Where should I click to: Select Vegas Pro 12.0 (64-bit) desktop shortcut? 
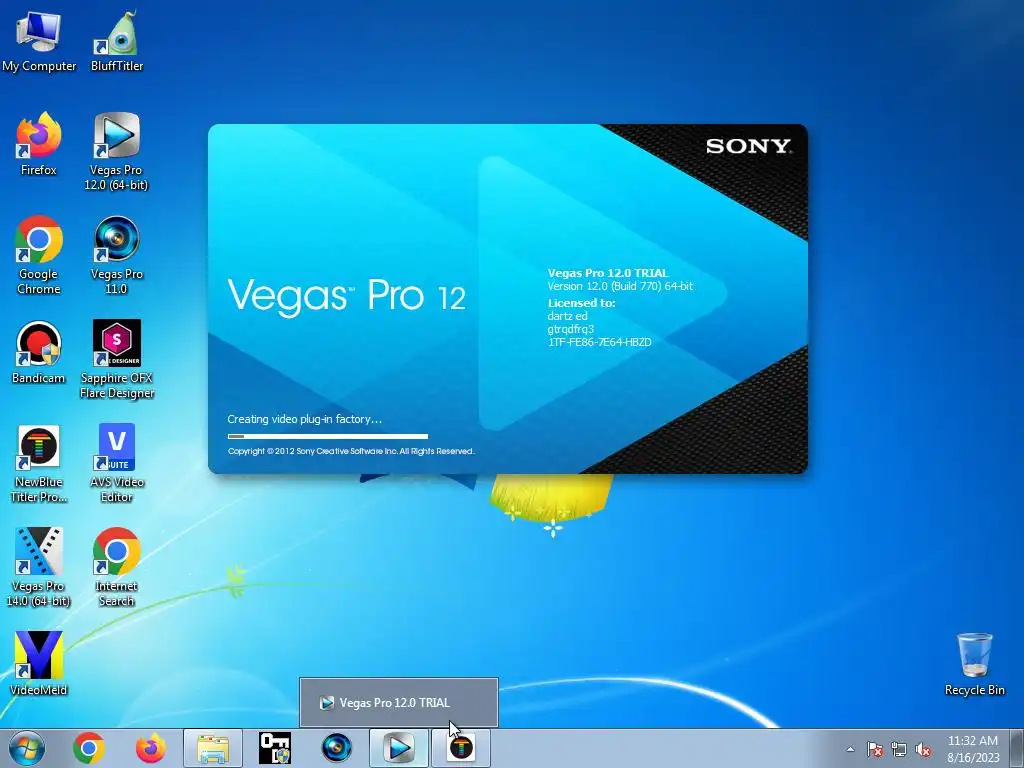[116, 152]
